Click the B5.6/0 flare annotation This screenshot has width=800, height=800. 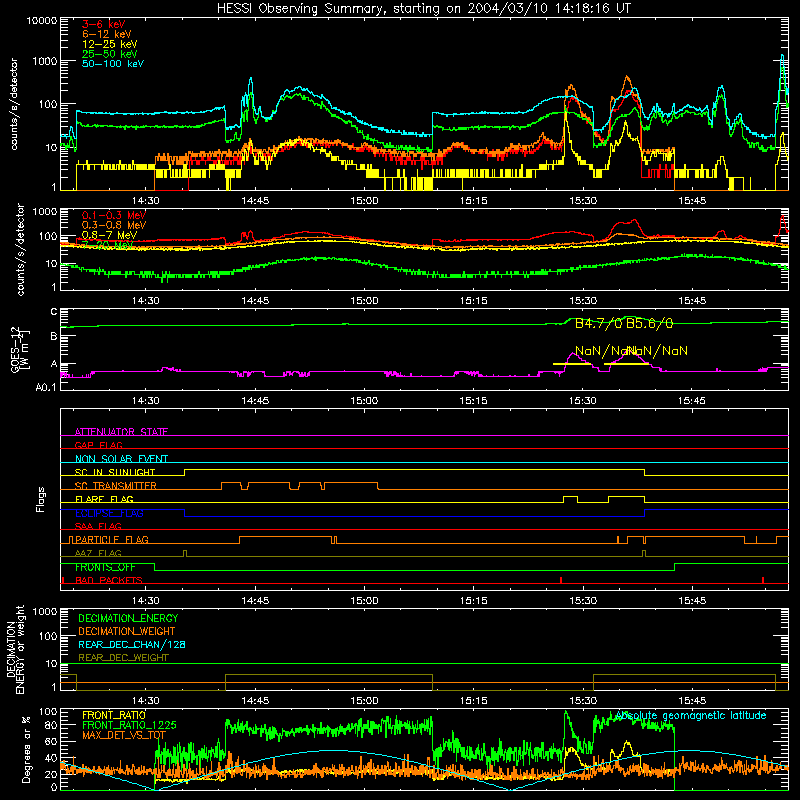pyautogui.click(x=649, y=323)
